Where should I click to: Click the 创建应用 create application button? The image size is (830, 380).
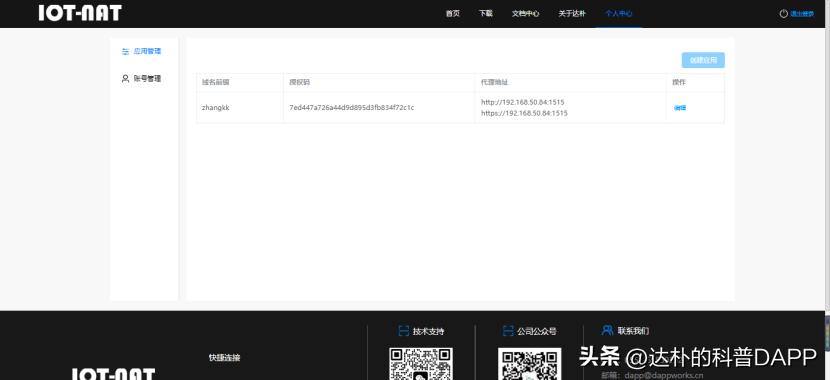coord(703,60)
